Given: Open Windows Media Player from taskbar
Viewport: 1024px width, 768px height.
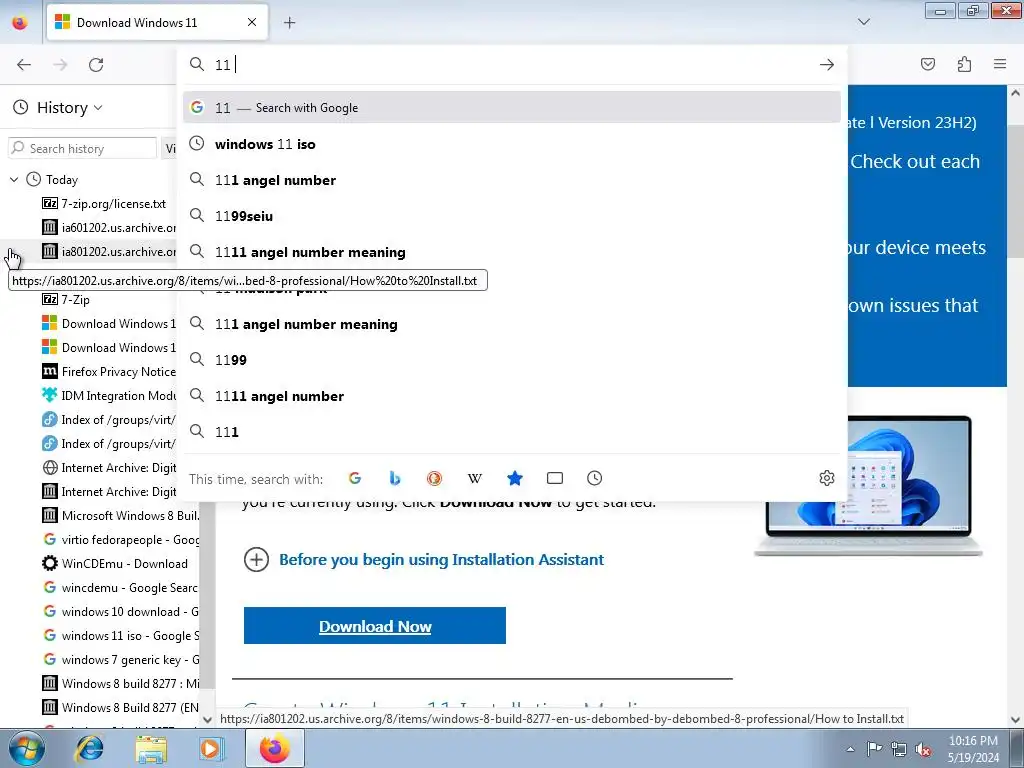Looking at the screenshot, I should pyautogui.click(x=212, y=748).
